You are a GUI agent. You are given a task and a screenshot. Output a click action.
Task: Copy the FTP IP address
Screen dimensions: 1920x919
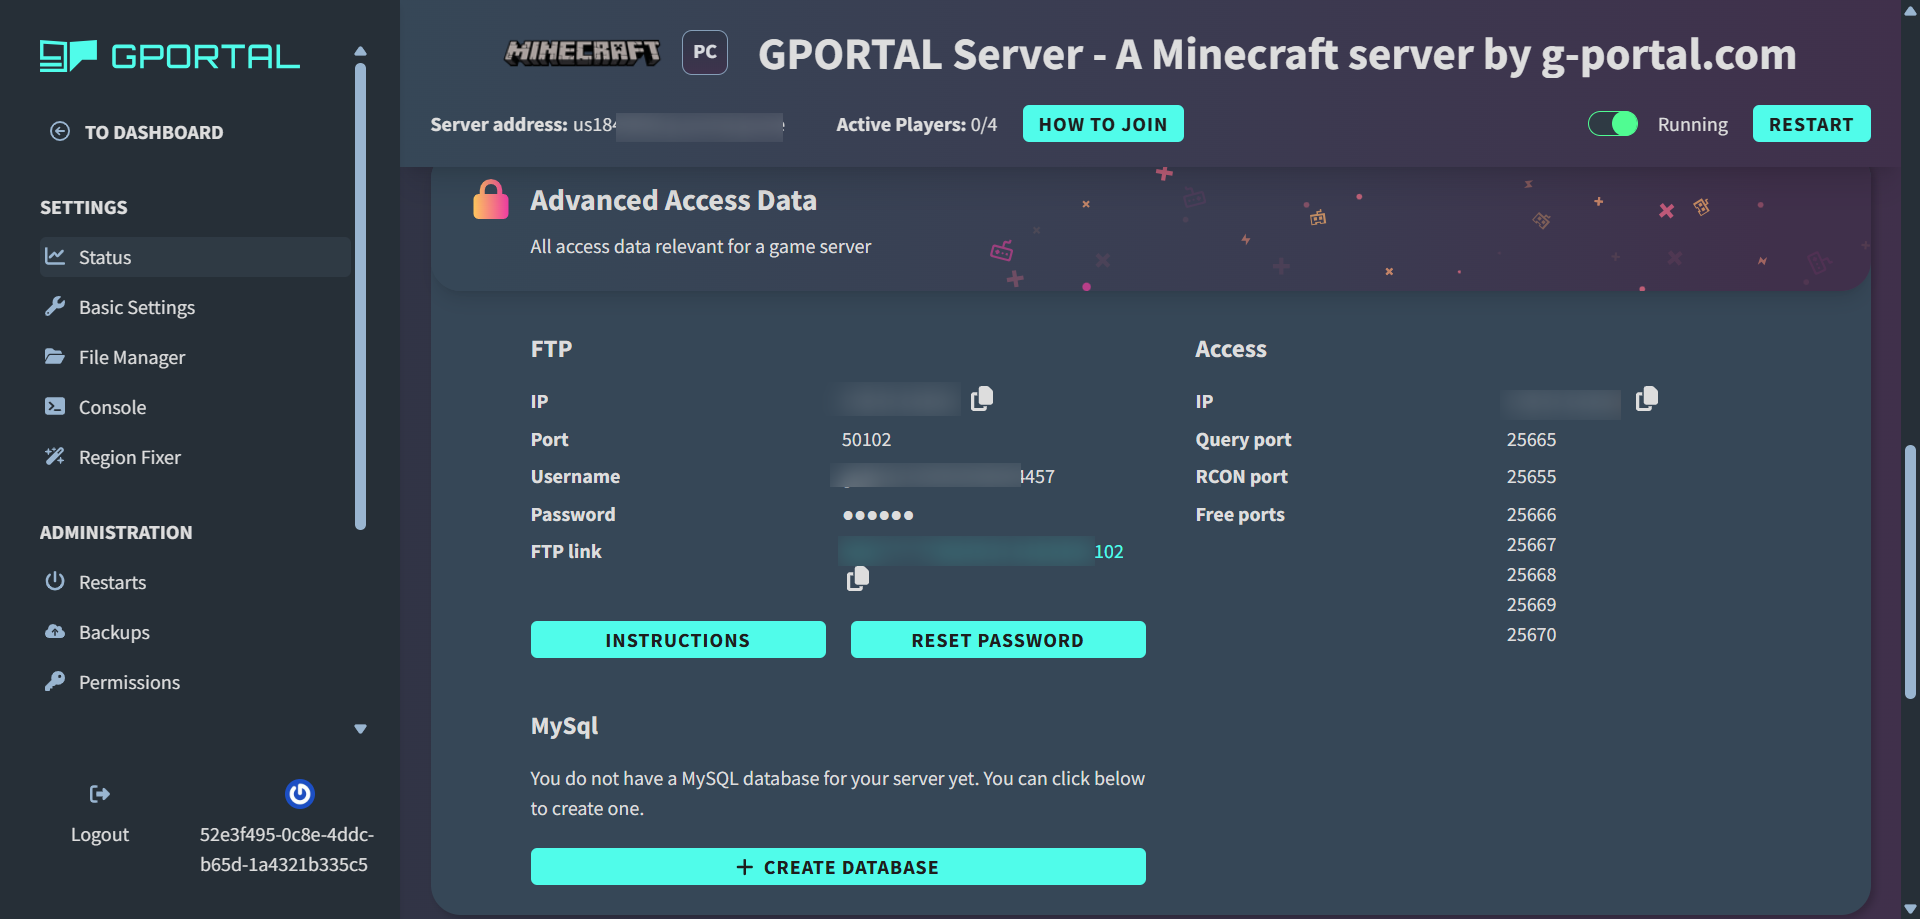click(982, 399)
